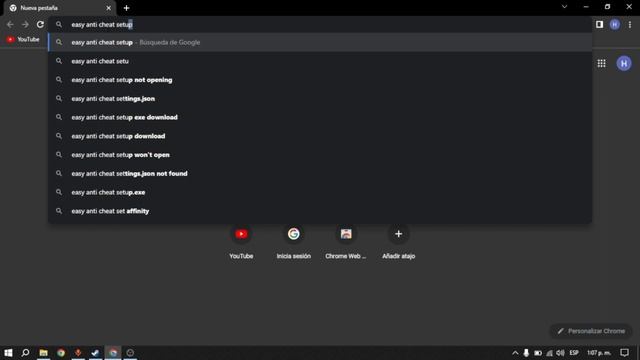Click the microphone tray icon
The width and height of the screenshot is (640, 360).
pyautogui.click(x=526, y=353)
